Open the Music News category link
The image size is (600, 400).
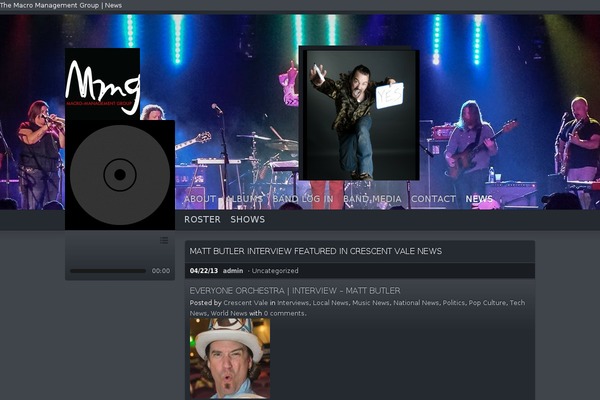pos(370,303)
